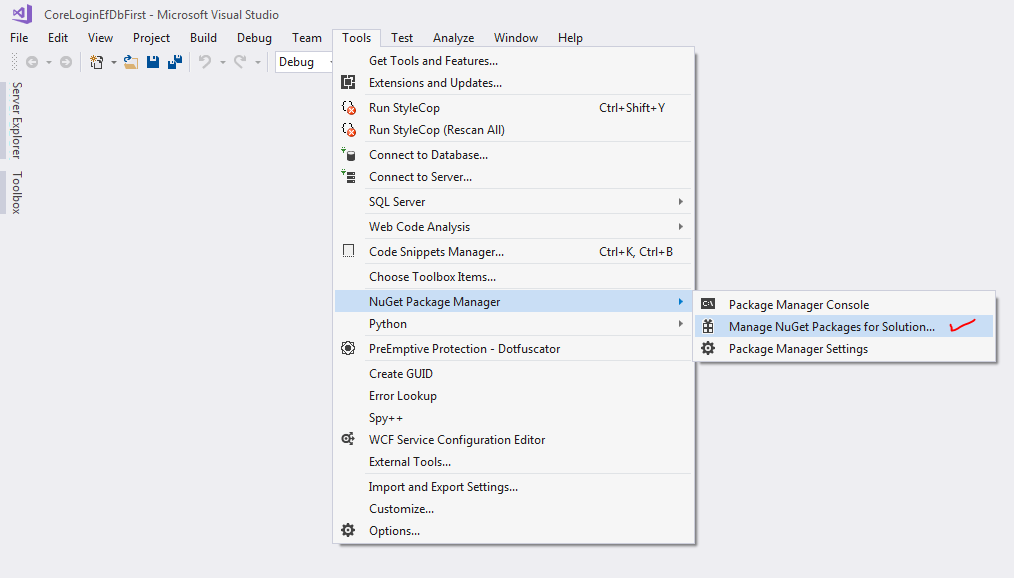This screenshot has width=1014, height=578.
Task: Click the Navigate Backward arrow icon
Action: 32,62
